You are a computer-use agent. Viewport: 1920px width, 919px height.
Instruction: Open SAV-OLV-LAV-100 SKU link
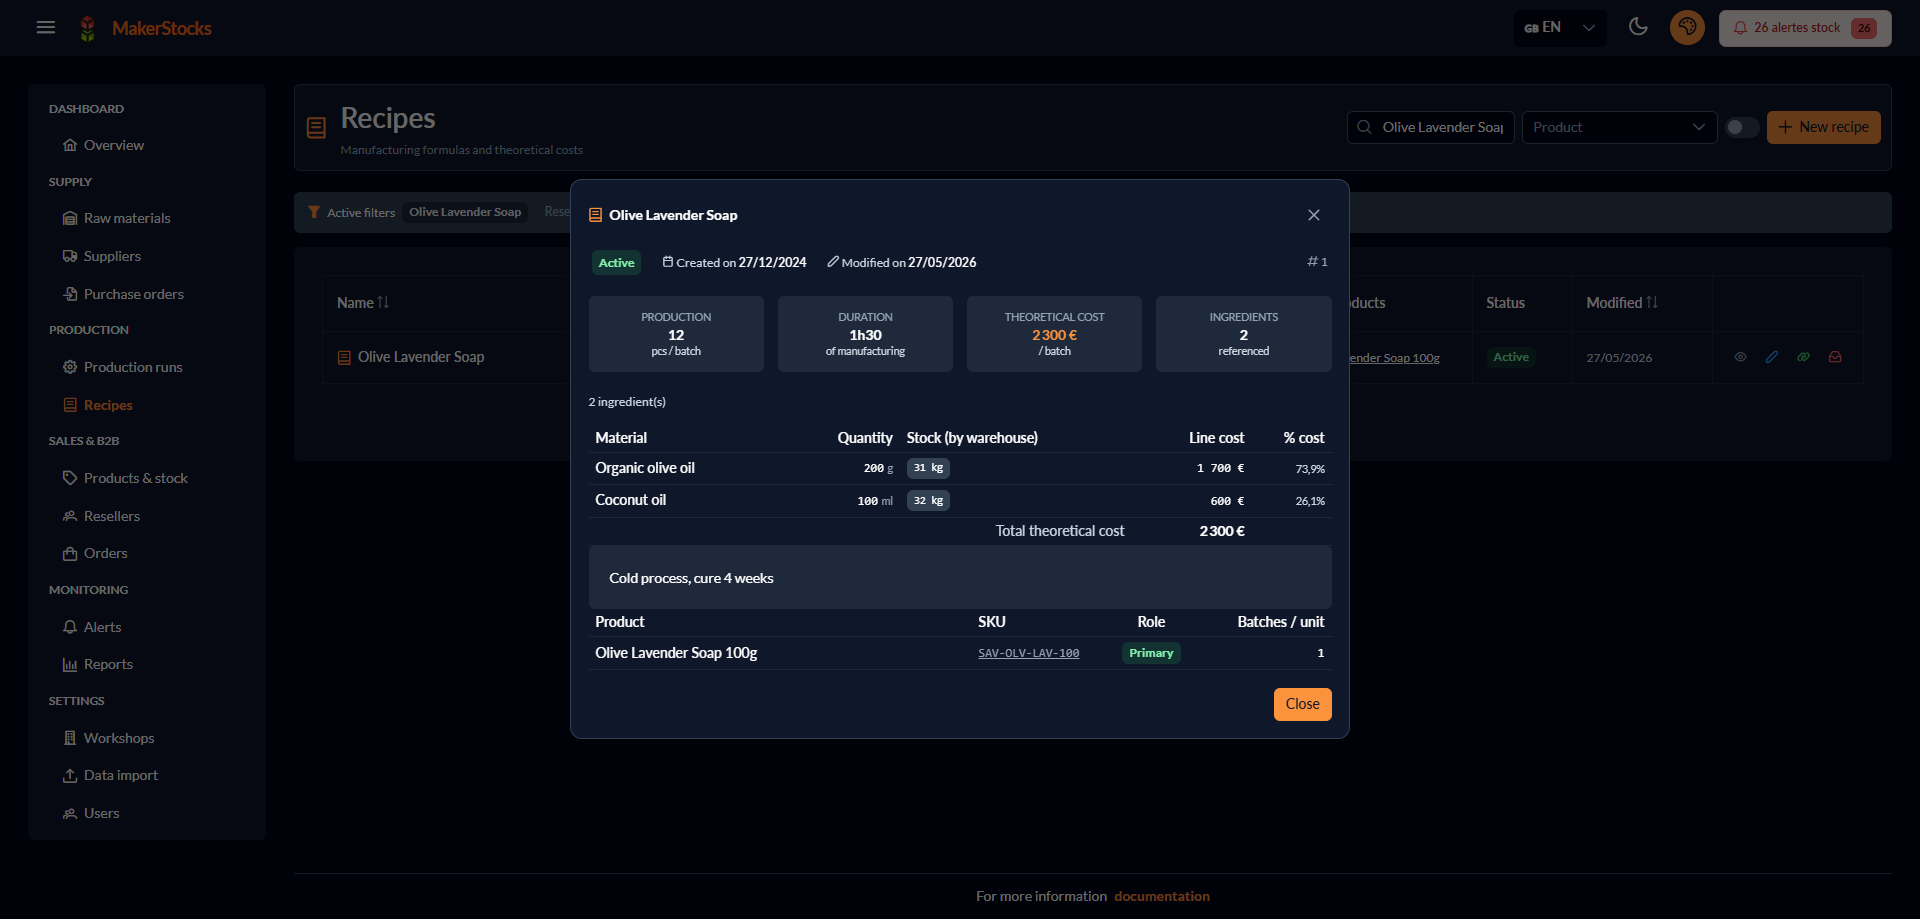click(x=1028, y=653)
